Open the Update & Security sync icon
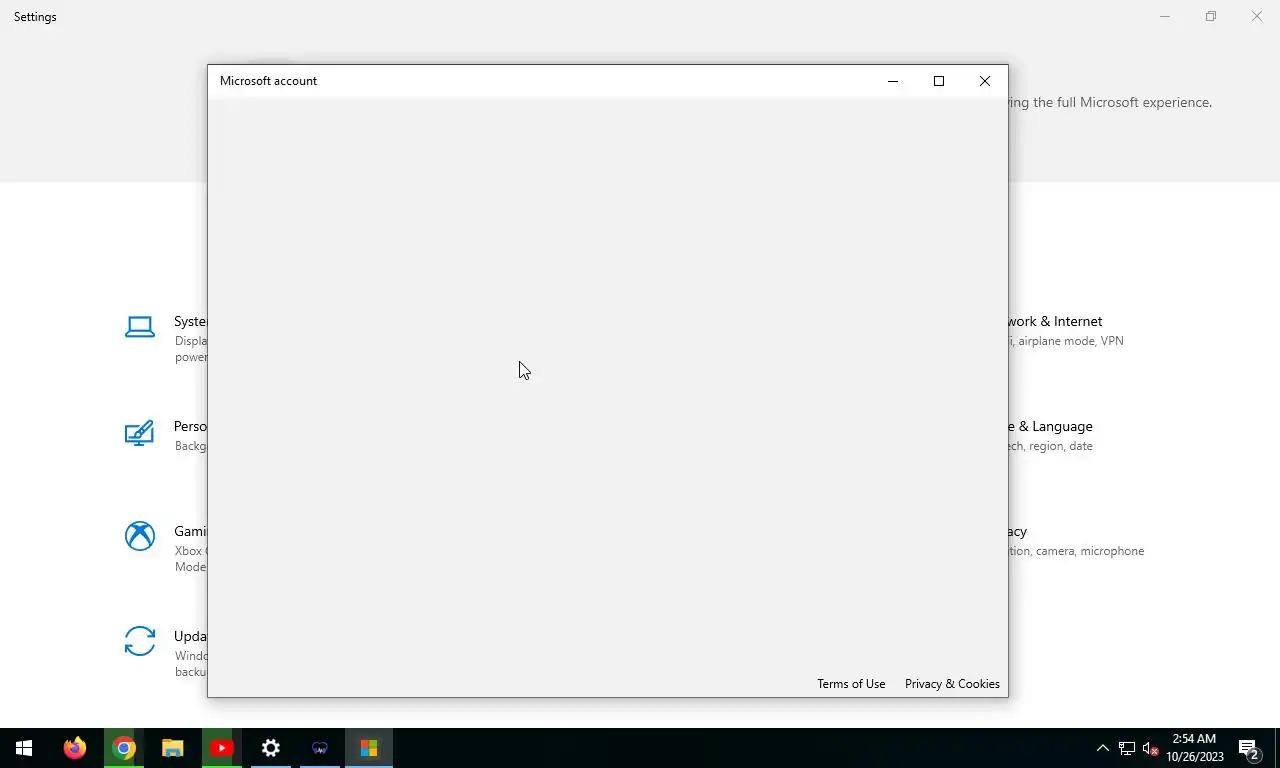 point(140,641)
